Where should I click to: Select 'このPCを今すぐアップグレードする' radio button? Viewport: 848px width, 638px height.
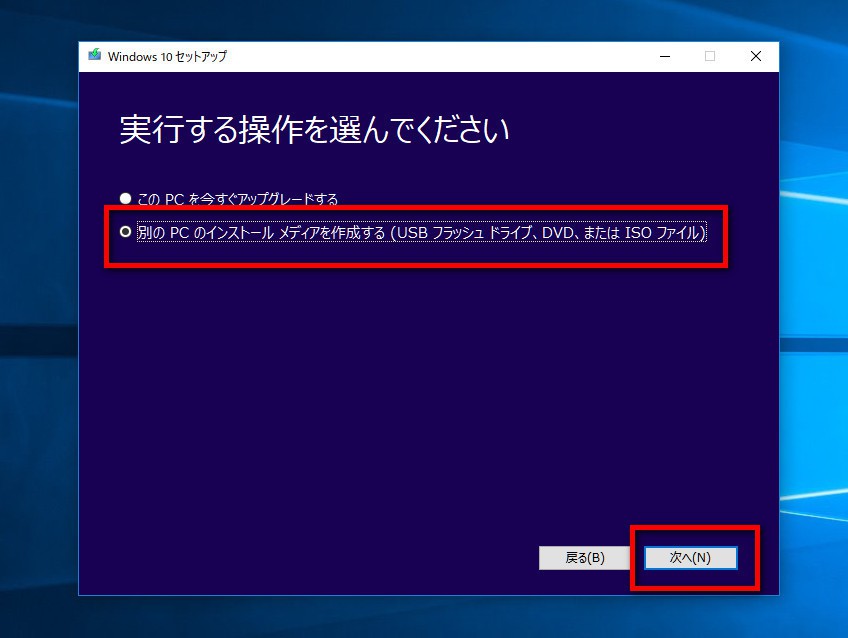point(125,198)
